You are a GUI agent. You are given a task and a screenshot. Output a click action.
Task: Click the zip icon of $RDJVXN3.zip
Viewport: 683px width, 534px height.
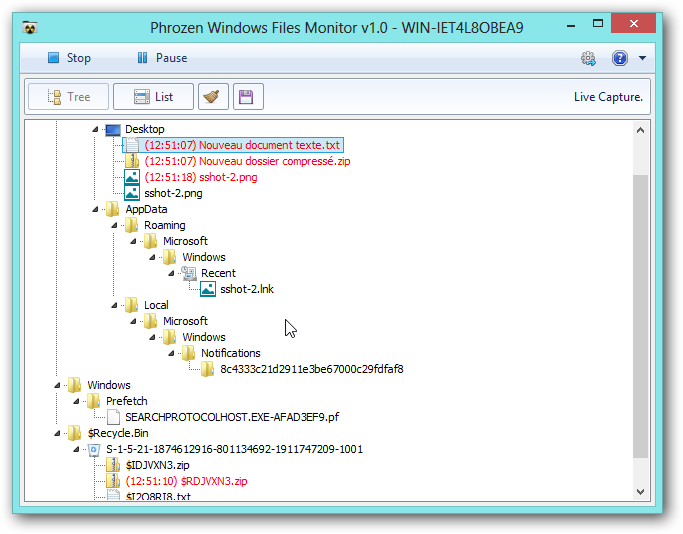click(x=113, y=481)
